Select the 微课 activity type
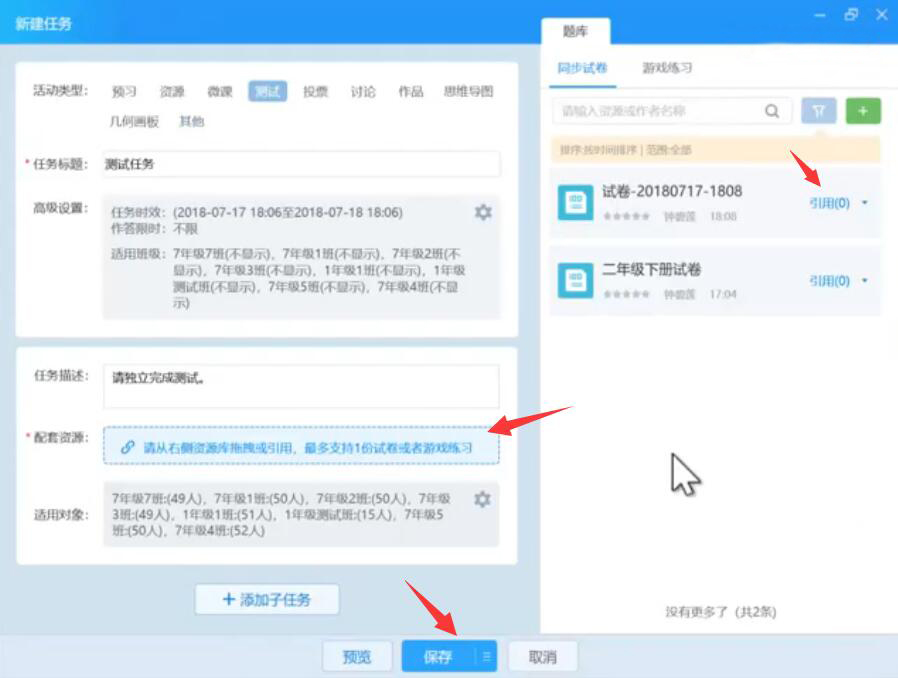This screenshot has width=898, height=678. click(220, 92)
